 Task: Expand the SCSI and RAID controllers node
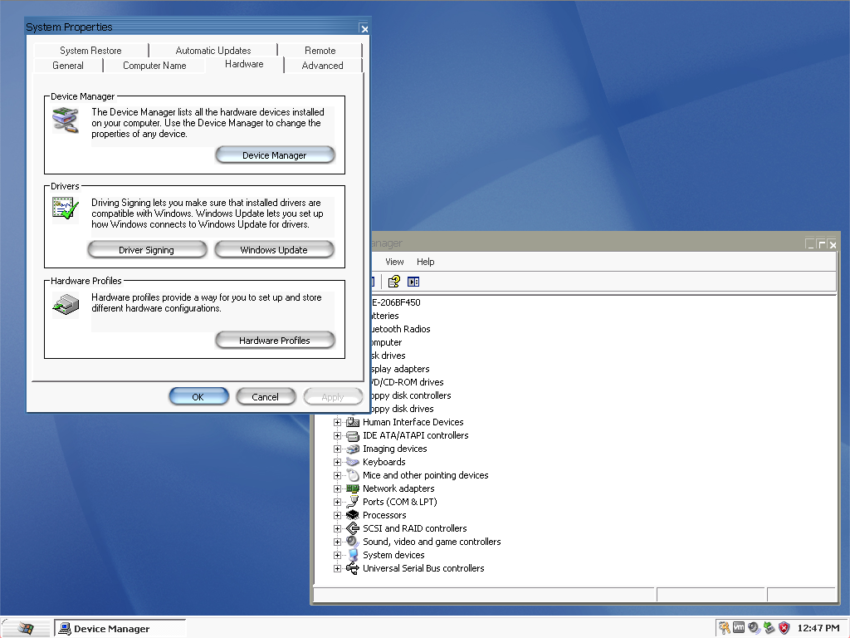click(337, 529)
